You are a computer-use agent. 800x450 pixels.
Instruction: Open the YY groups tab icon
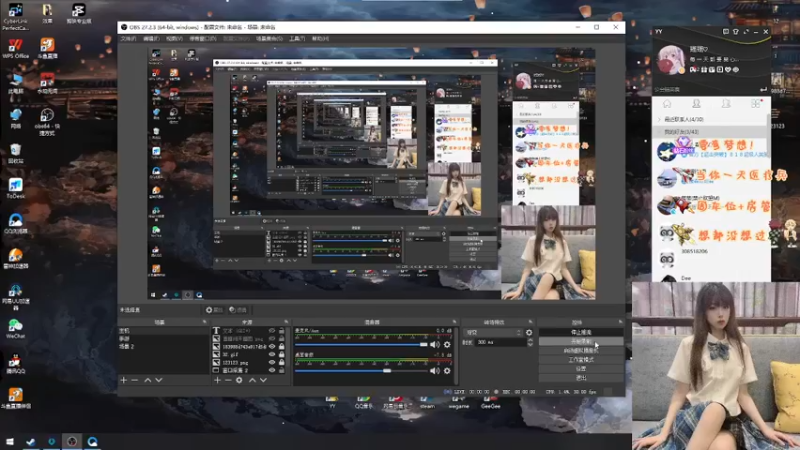point(726,104)
